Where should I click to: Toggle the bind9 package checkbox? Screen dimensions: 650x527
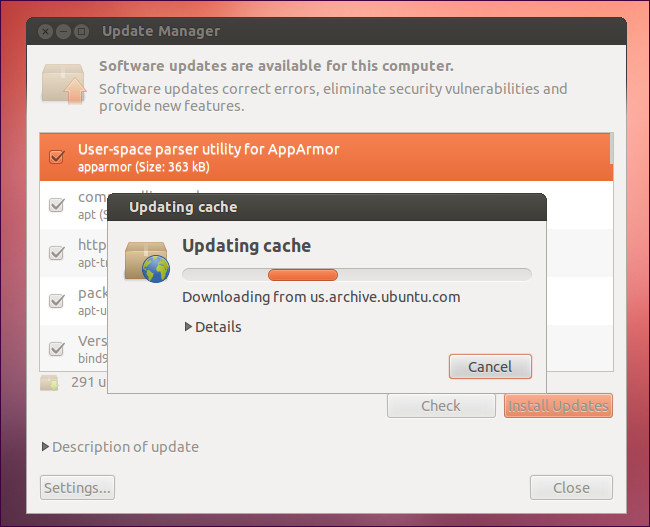(57, 349)
